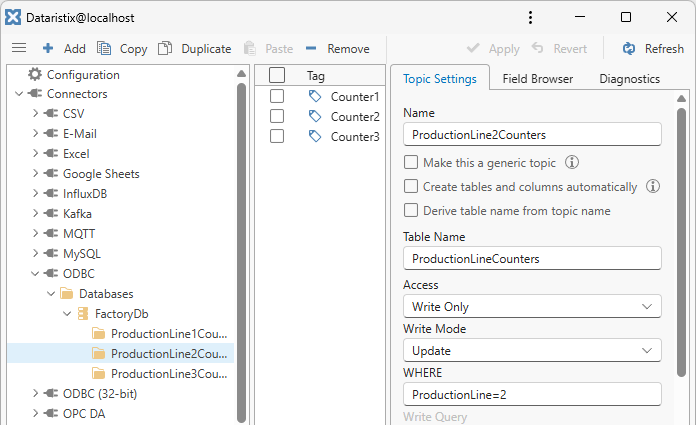
Task: Switch to the Topic Settings tab
Action: point(440,79)
